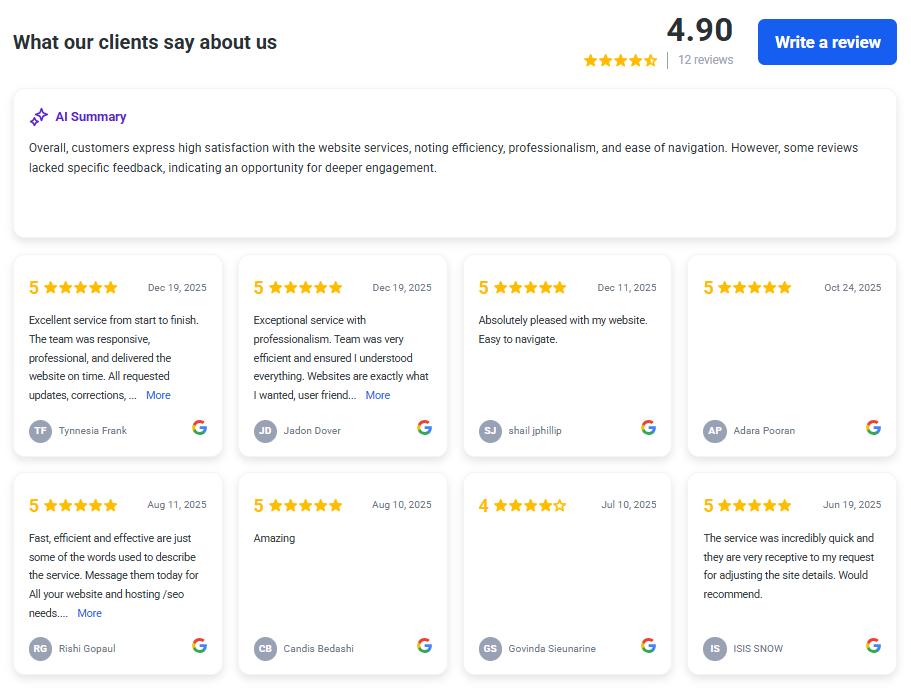The image size is (911, 689).
Task: Click Google icon on ISIS SNOW's review
Action: point(873,646)
